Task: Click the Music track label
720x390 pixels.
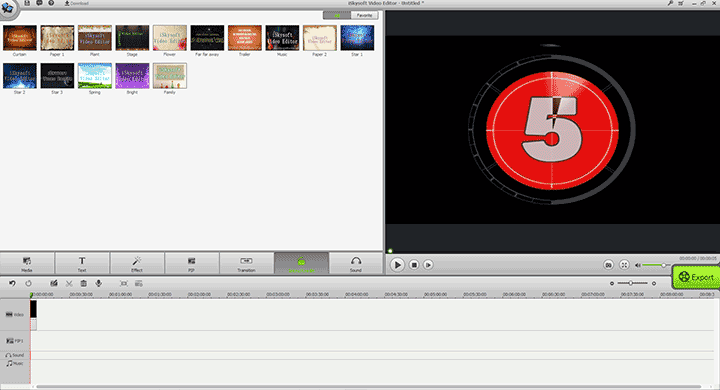Action: click(x=15, y=363)
